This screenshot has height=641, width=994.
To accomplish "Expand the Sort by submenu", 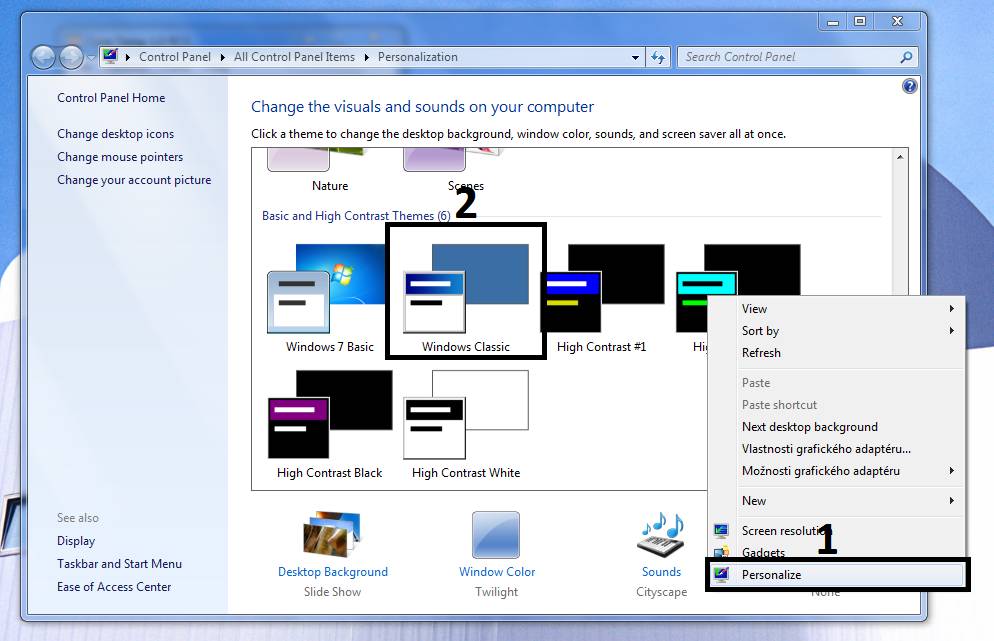I will [836, 331].
